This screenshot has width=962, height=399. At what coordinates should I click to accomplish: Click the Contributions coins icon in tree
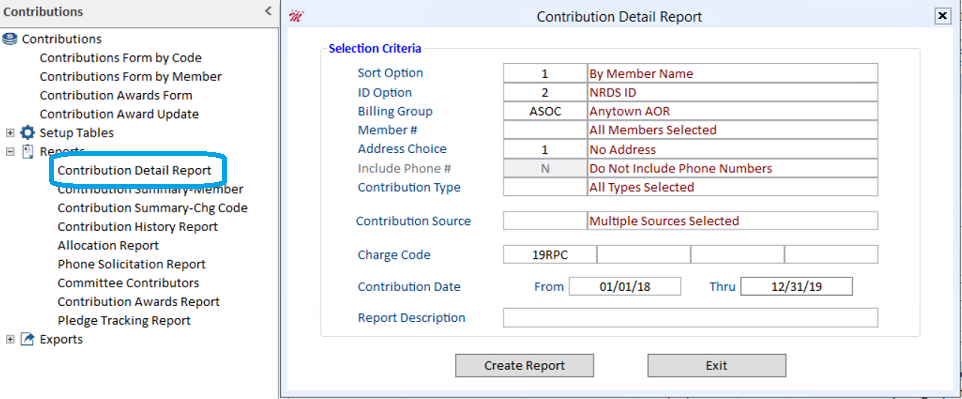tap(10, 39)
